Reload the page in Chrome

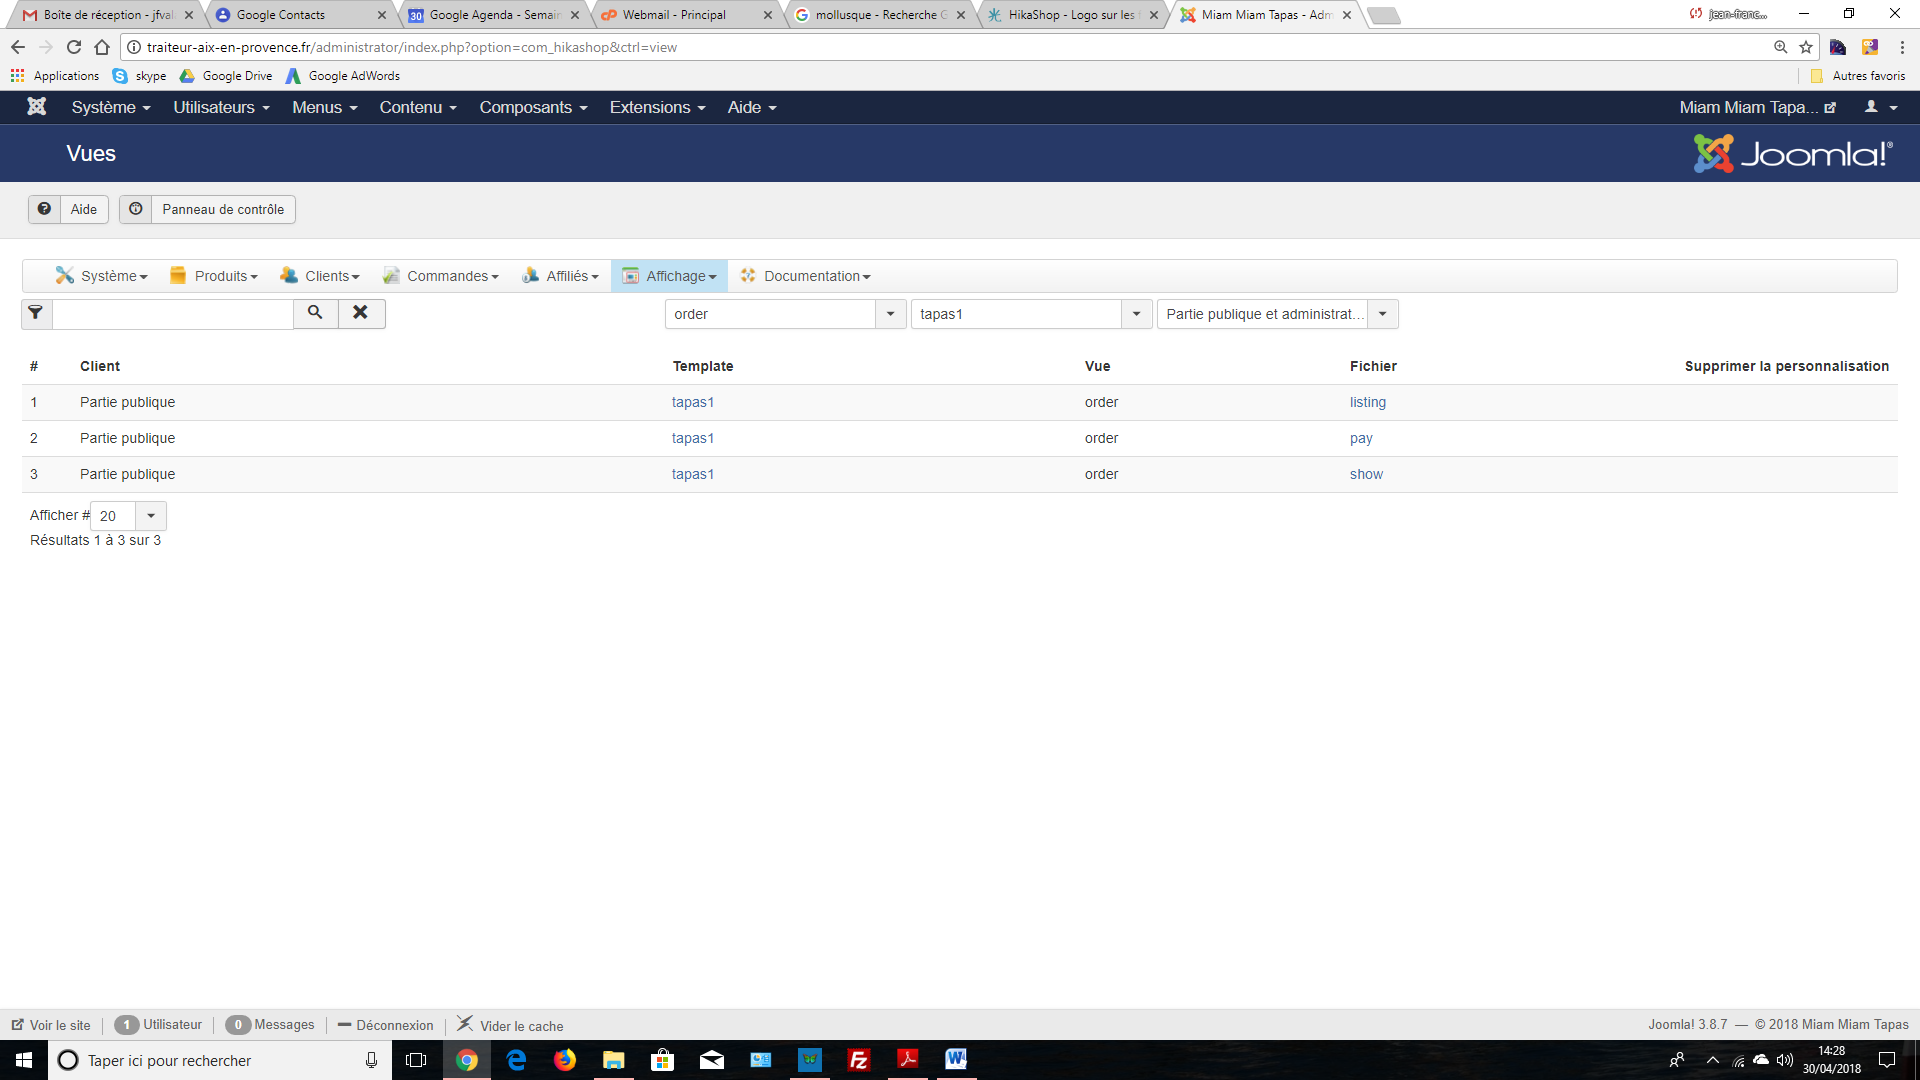pyautogui.click(x=74, y=47)
